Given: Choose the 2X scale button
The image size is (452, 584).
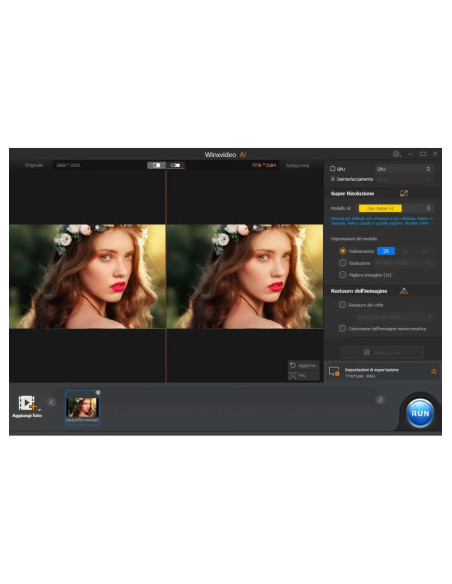Looking at the screenshot, I should click(386, 251).
